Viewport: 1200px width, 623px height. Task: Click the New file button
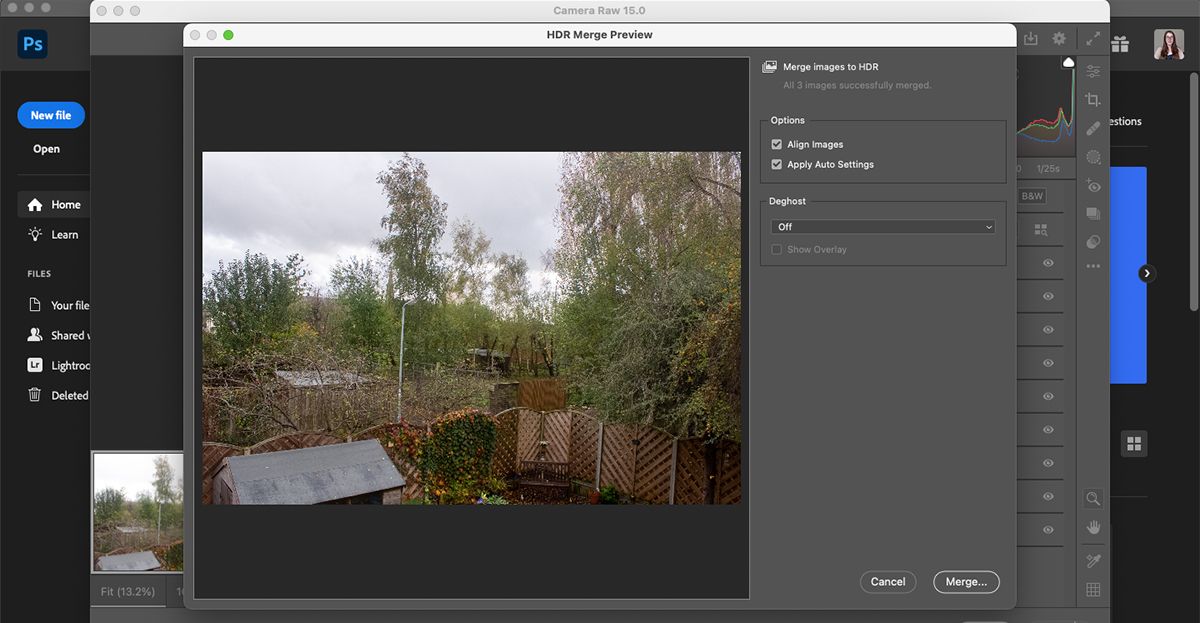pos(50,114)
